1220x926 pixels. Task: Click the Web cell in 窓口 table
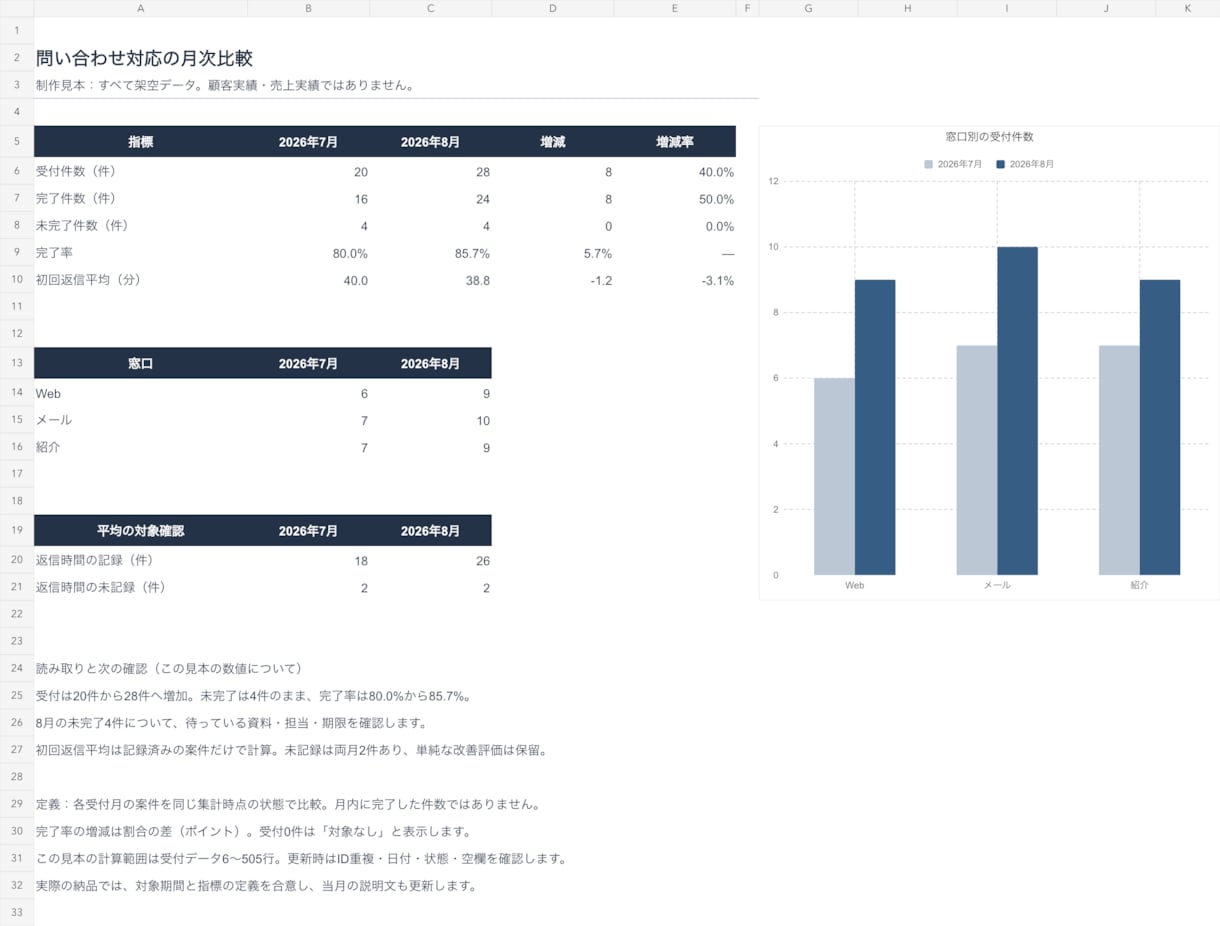140,394
